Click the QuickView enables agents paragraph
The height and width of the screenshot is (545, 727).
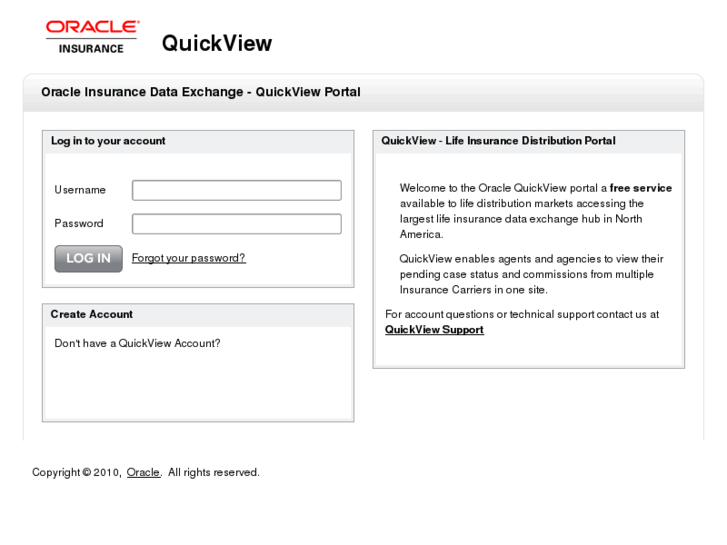point(532,274)
